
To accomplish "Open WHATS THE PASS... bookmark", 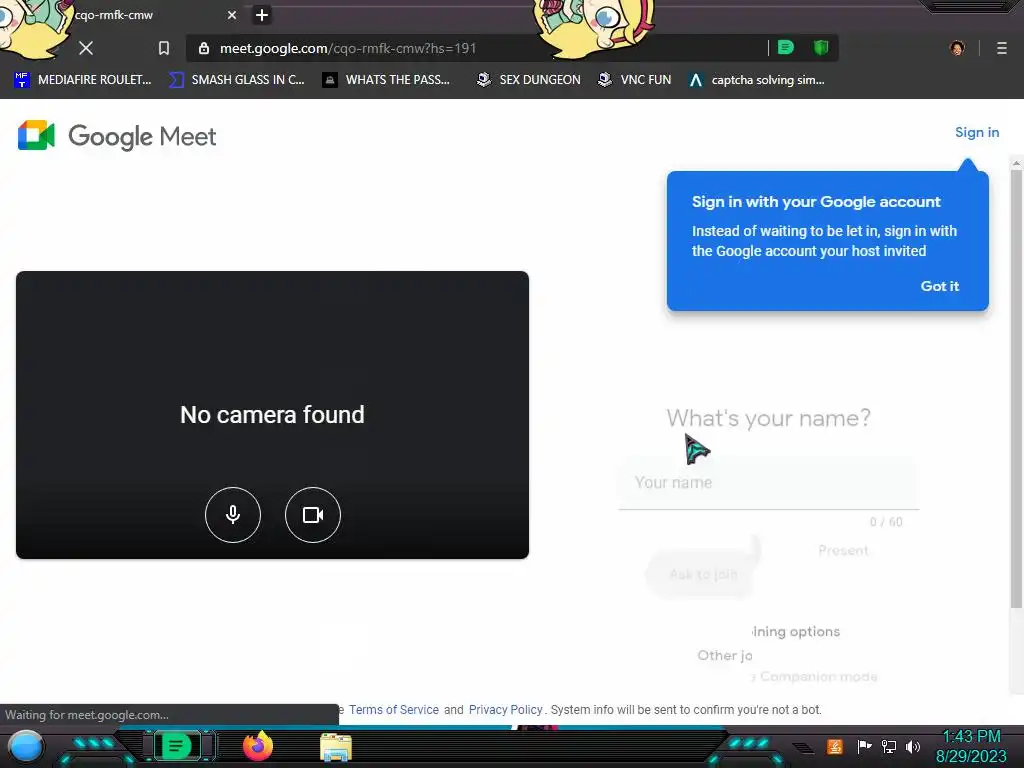I will [x=387, y=80].
